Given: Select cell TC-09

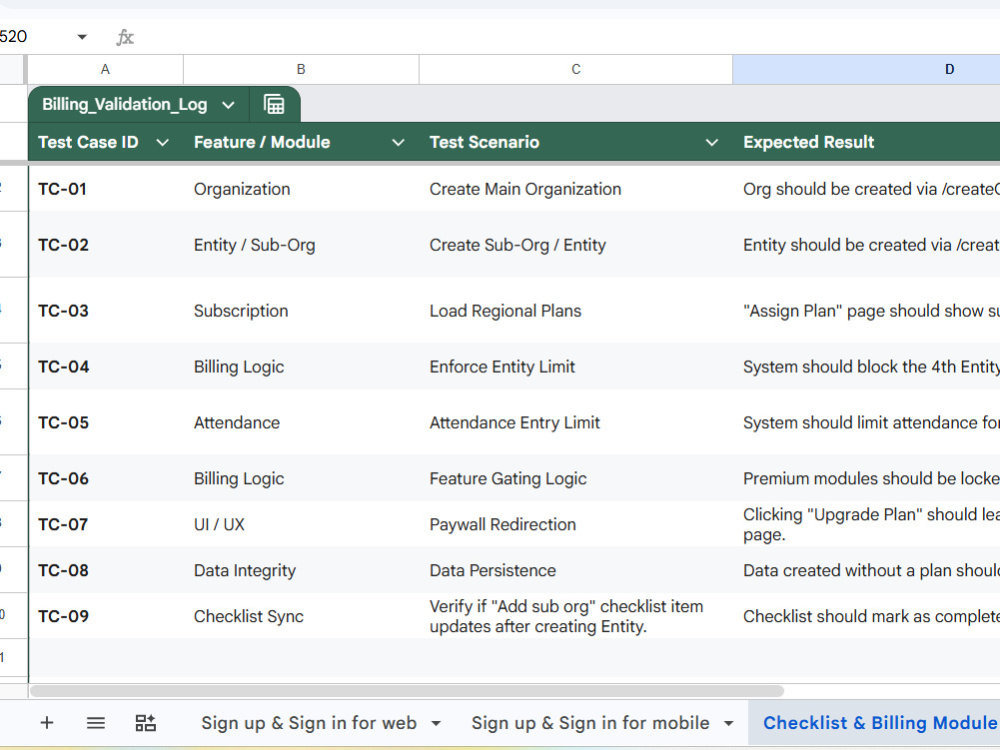Looking at the screenshot, I should coord(106,616).
